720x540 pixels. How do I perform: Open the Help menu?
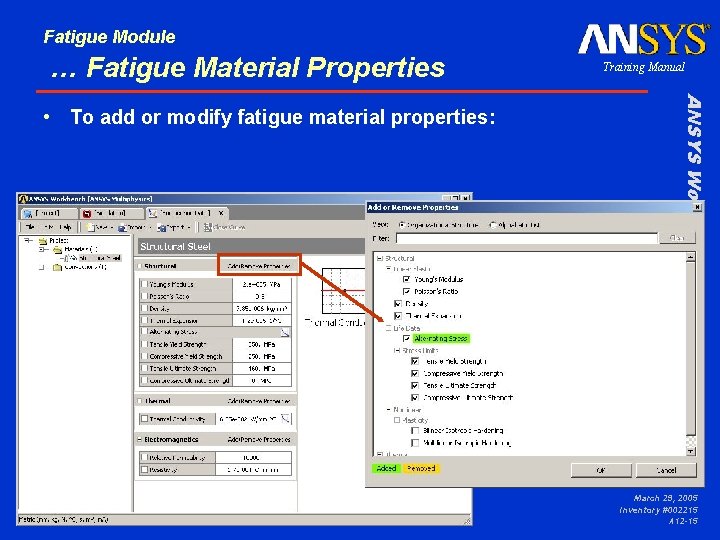[x=66, y=227]
